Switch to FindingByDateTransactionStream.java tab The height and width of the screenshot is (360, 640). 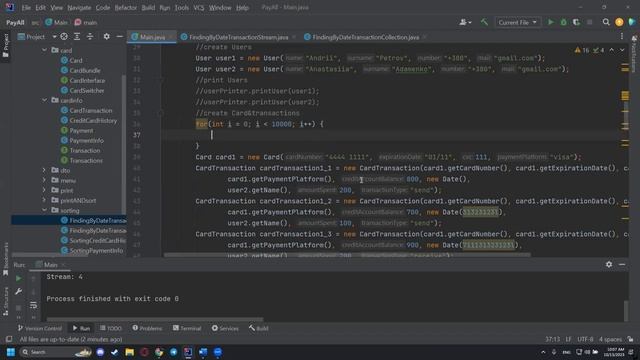(238, 37)
